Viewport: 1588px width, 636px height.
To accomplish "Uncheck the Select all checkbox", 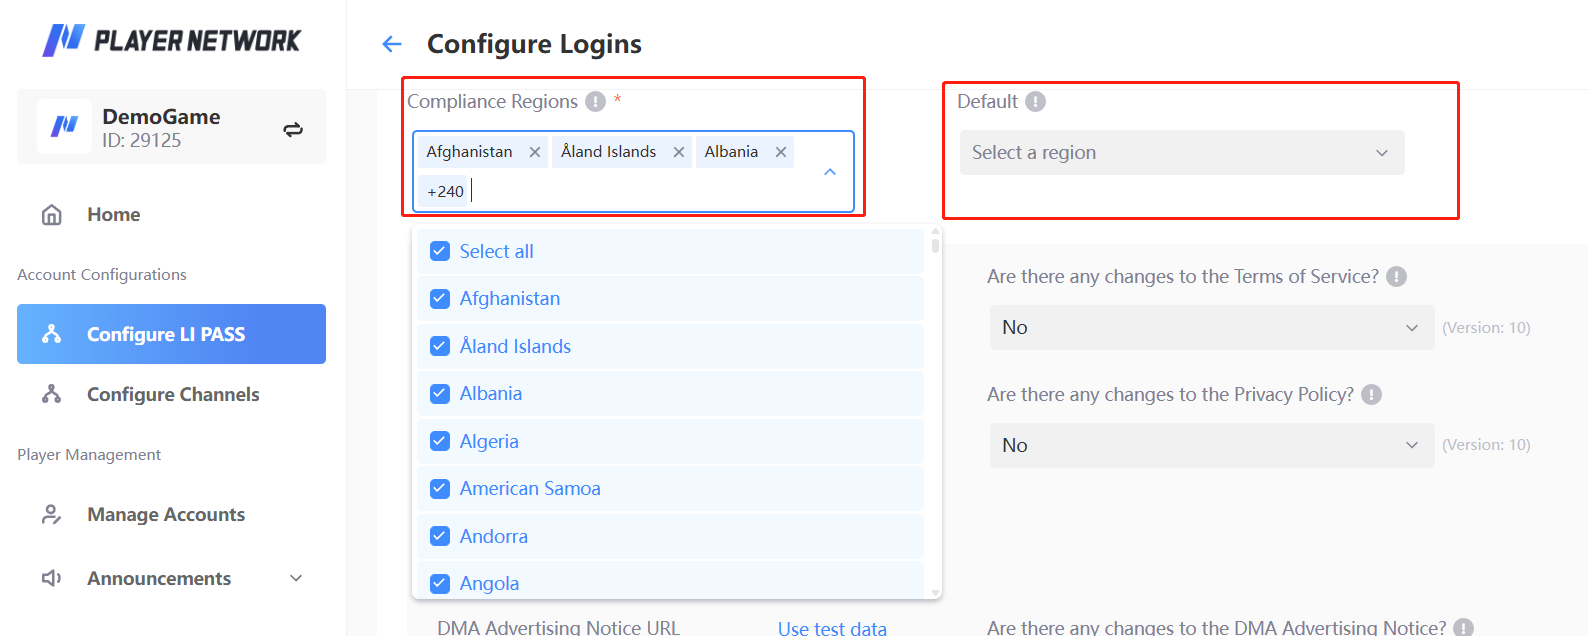I will [x=440, y=252].
